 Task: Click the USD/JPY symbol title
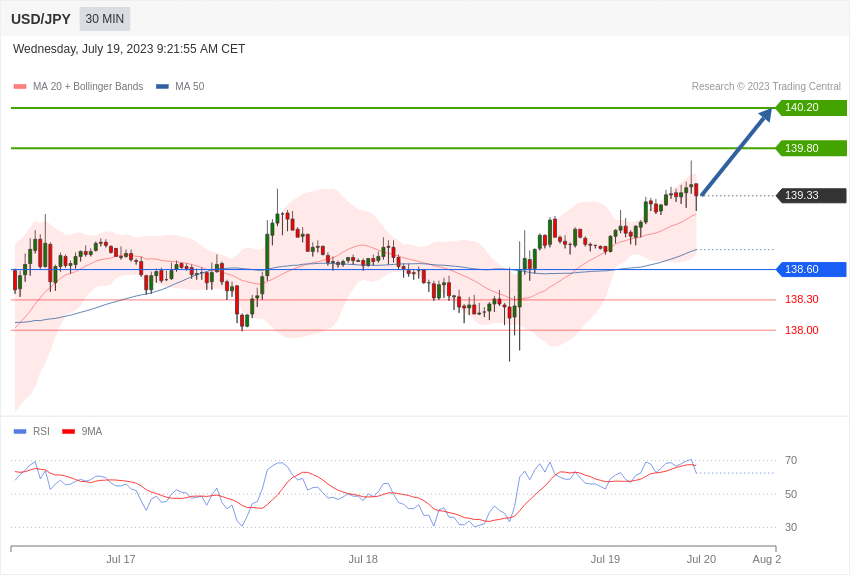point(41,19)
